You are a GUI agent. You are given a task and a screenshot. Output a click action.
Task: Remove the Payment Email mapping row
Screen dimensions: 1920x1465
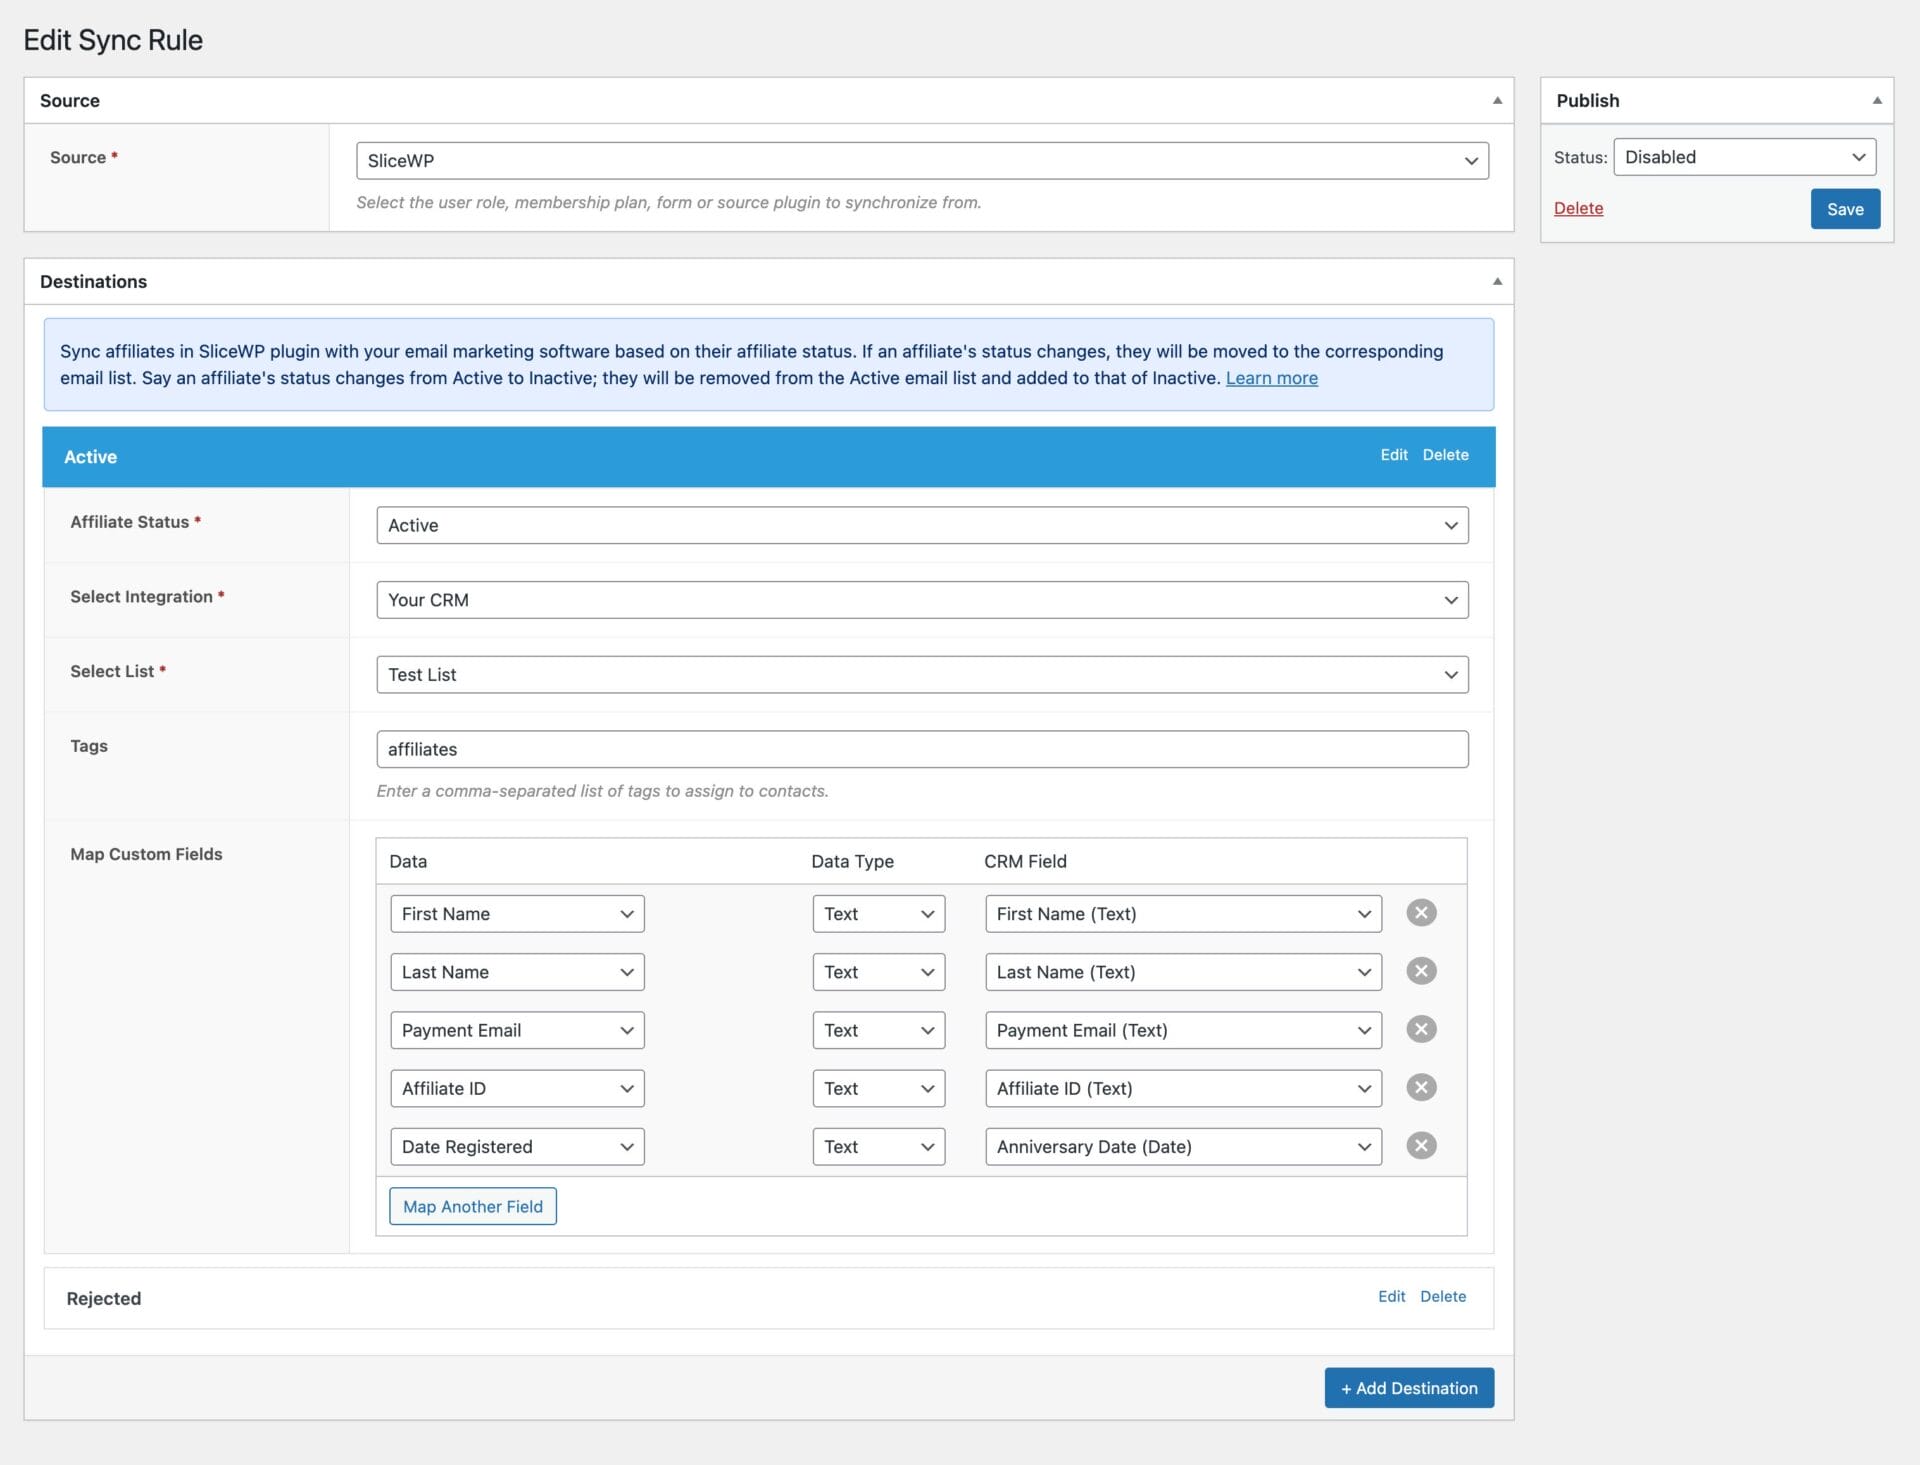1420,1029
